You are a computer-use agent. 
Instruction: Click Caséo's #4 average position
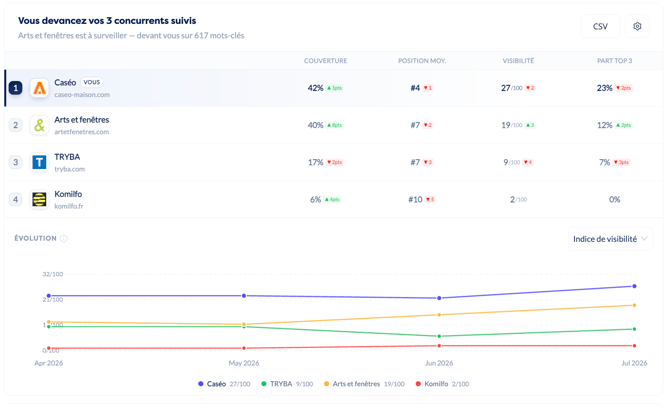[415, 88]
